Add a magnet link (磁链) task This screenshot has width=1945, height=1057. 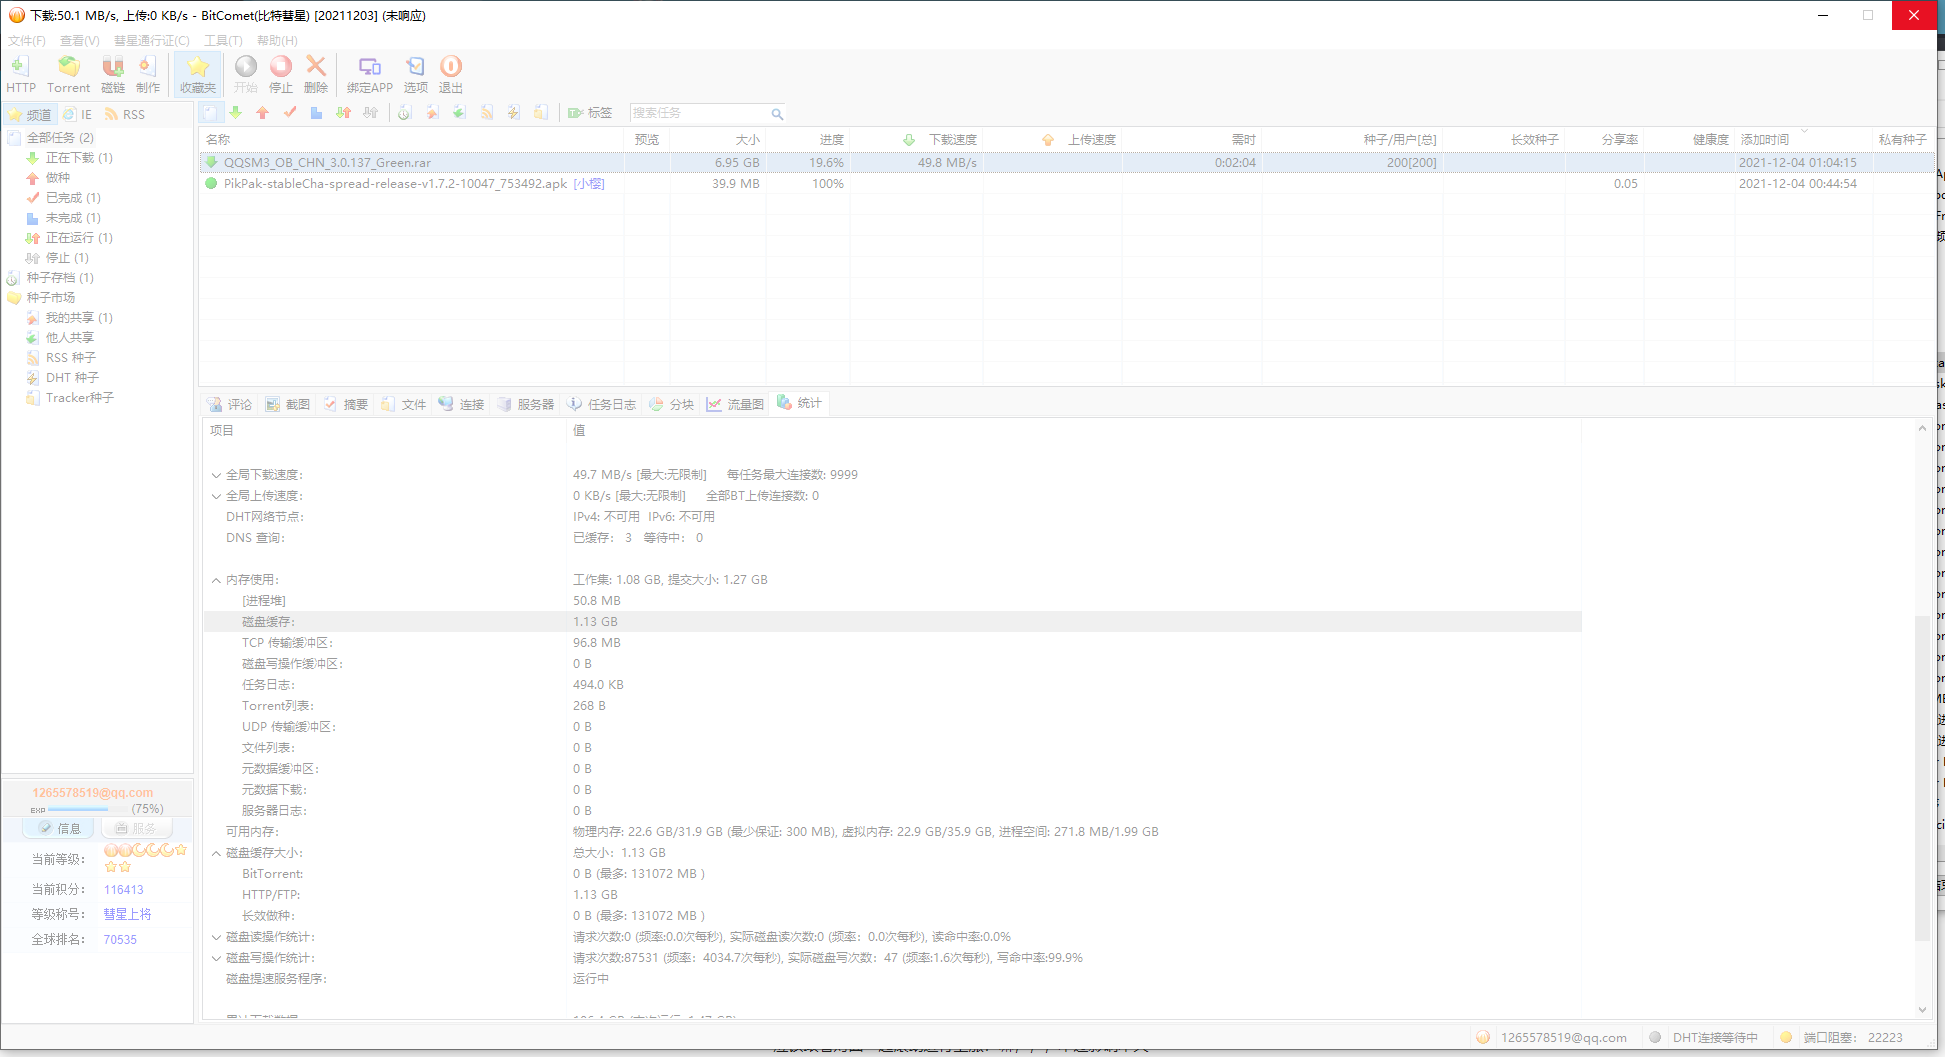(113, 74)
